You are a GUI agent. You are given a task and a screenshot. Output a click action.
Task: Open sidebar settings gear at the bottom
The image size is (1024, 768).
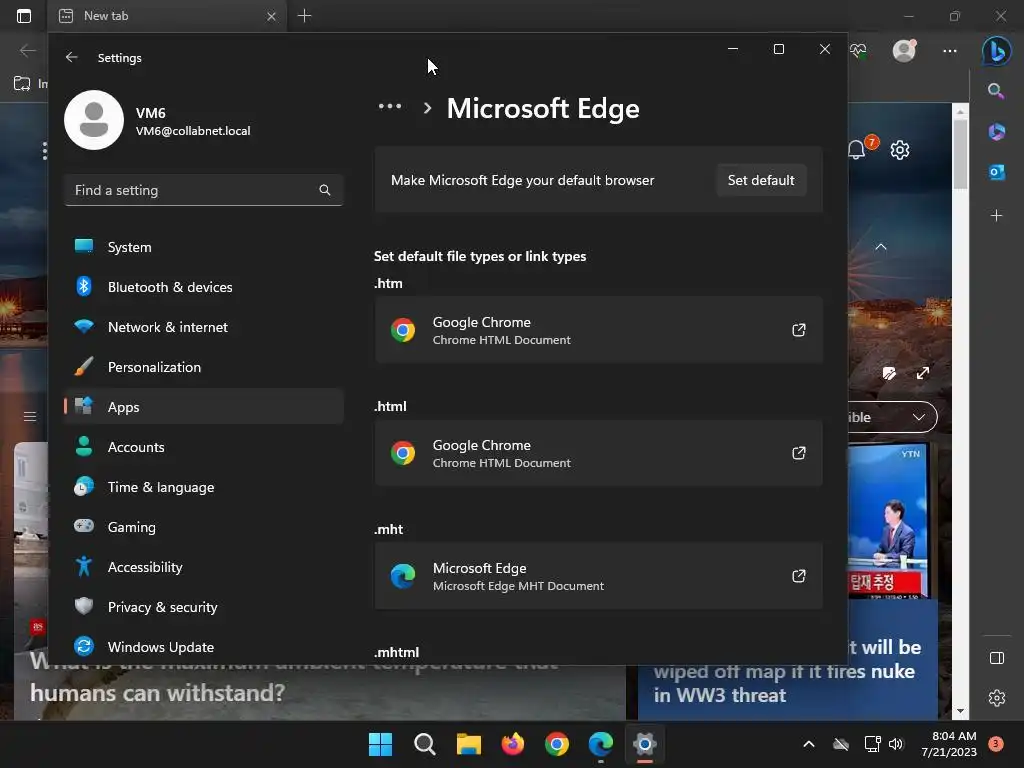pyautogui.click(x=997, y=698)
